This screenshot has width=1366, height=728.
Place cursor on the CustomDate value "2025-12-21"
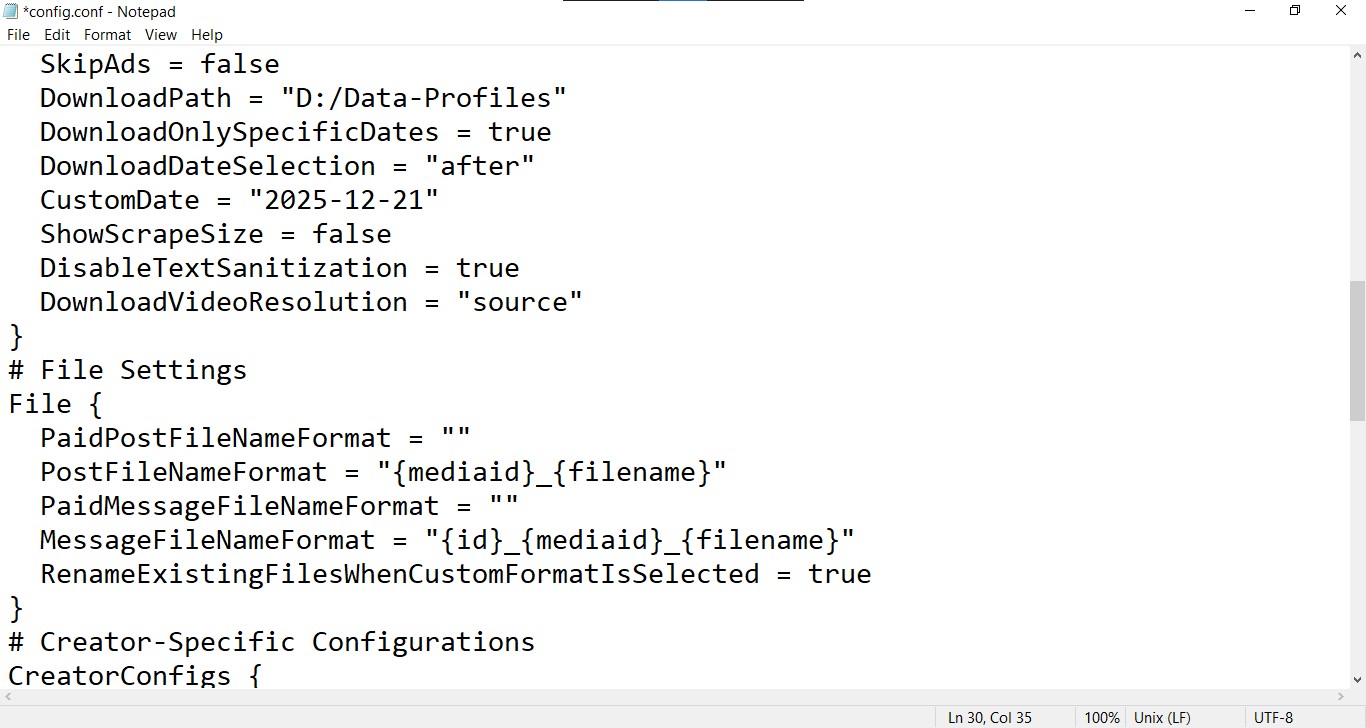pos(343,200)
